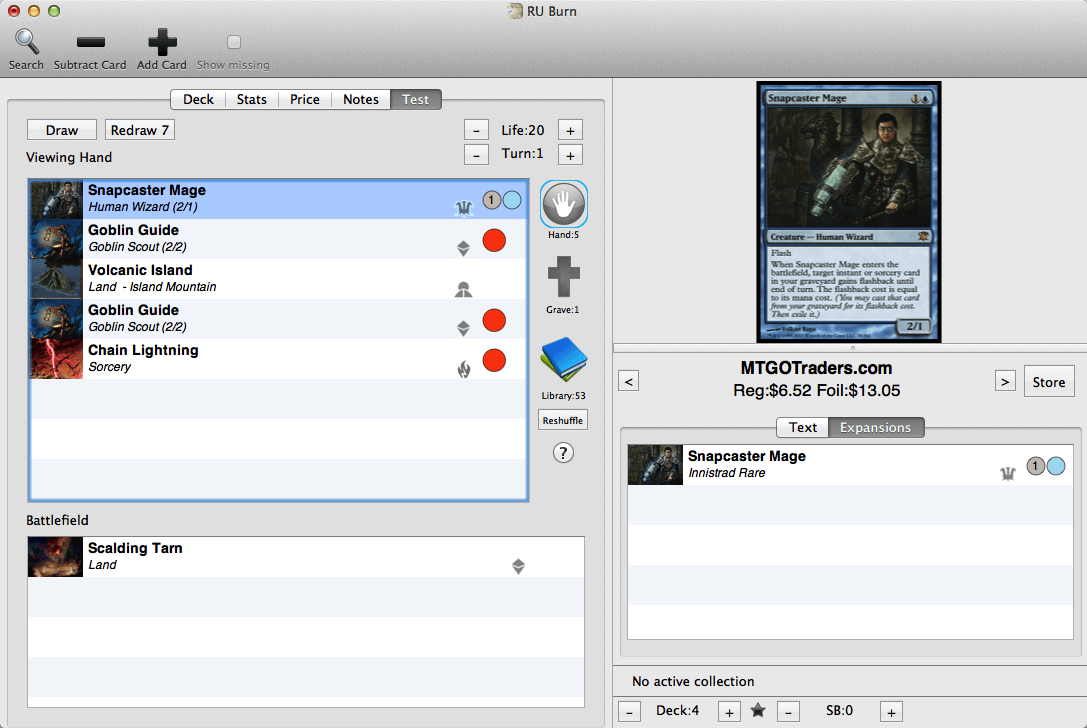Click the Battlefield label
The height and width of the screenshot is (728, 1087).
coord(58,520)
